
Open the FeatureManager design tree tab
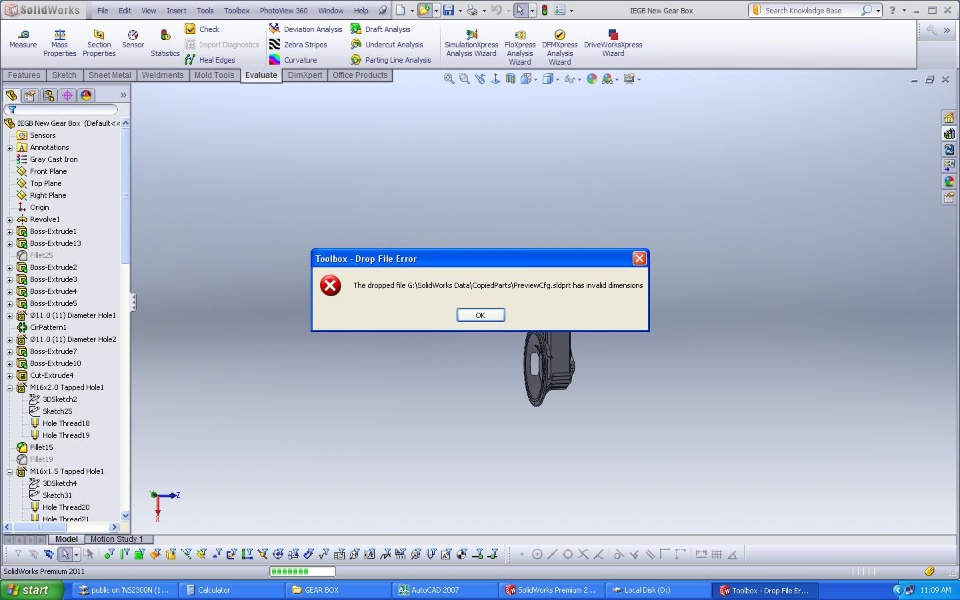pyautogui.click(x=12, y=95)
